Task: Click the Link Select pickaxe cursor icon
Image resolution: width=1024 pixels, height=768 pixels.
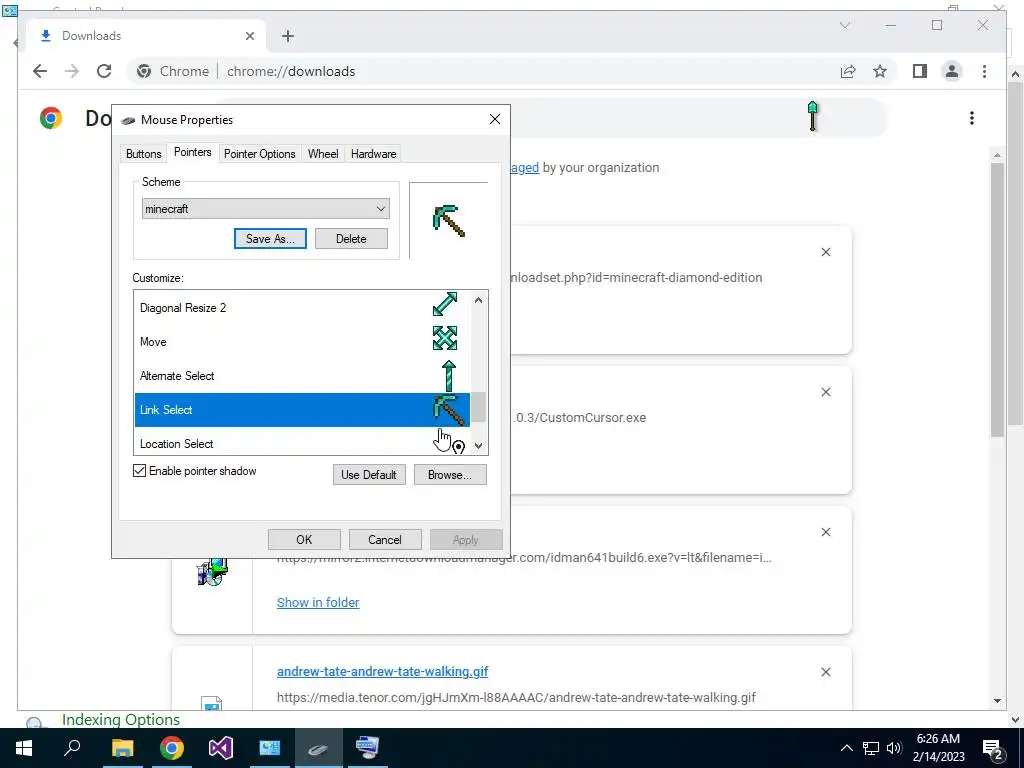Action: click(x=449, y=409)
